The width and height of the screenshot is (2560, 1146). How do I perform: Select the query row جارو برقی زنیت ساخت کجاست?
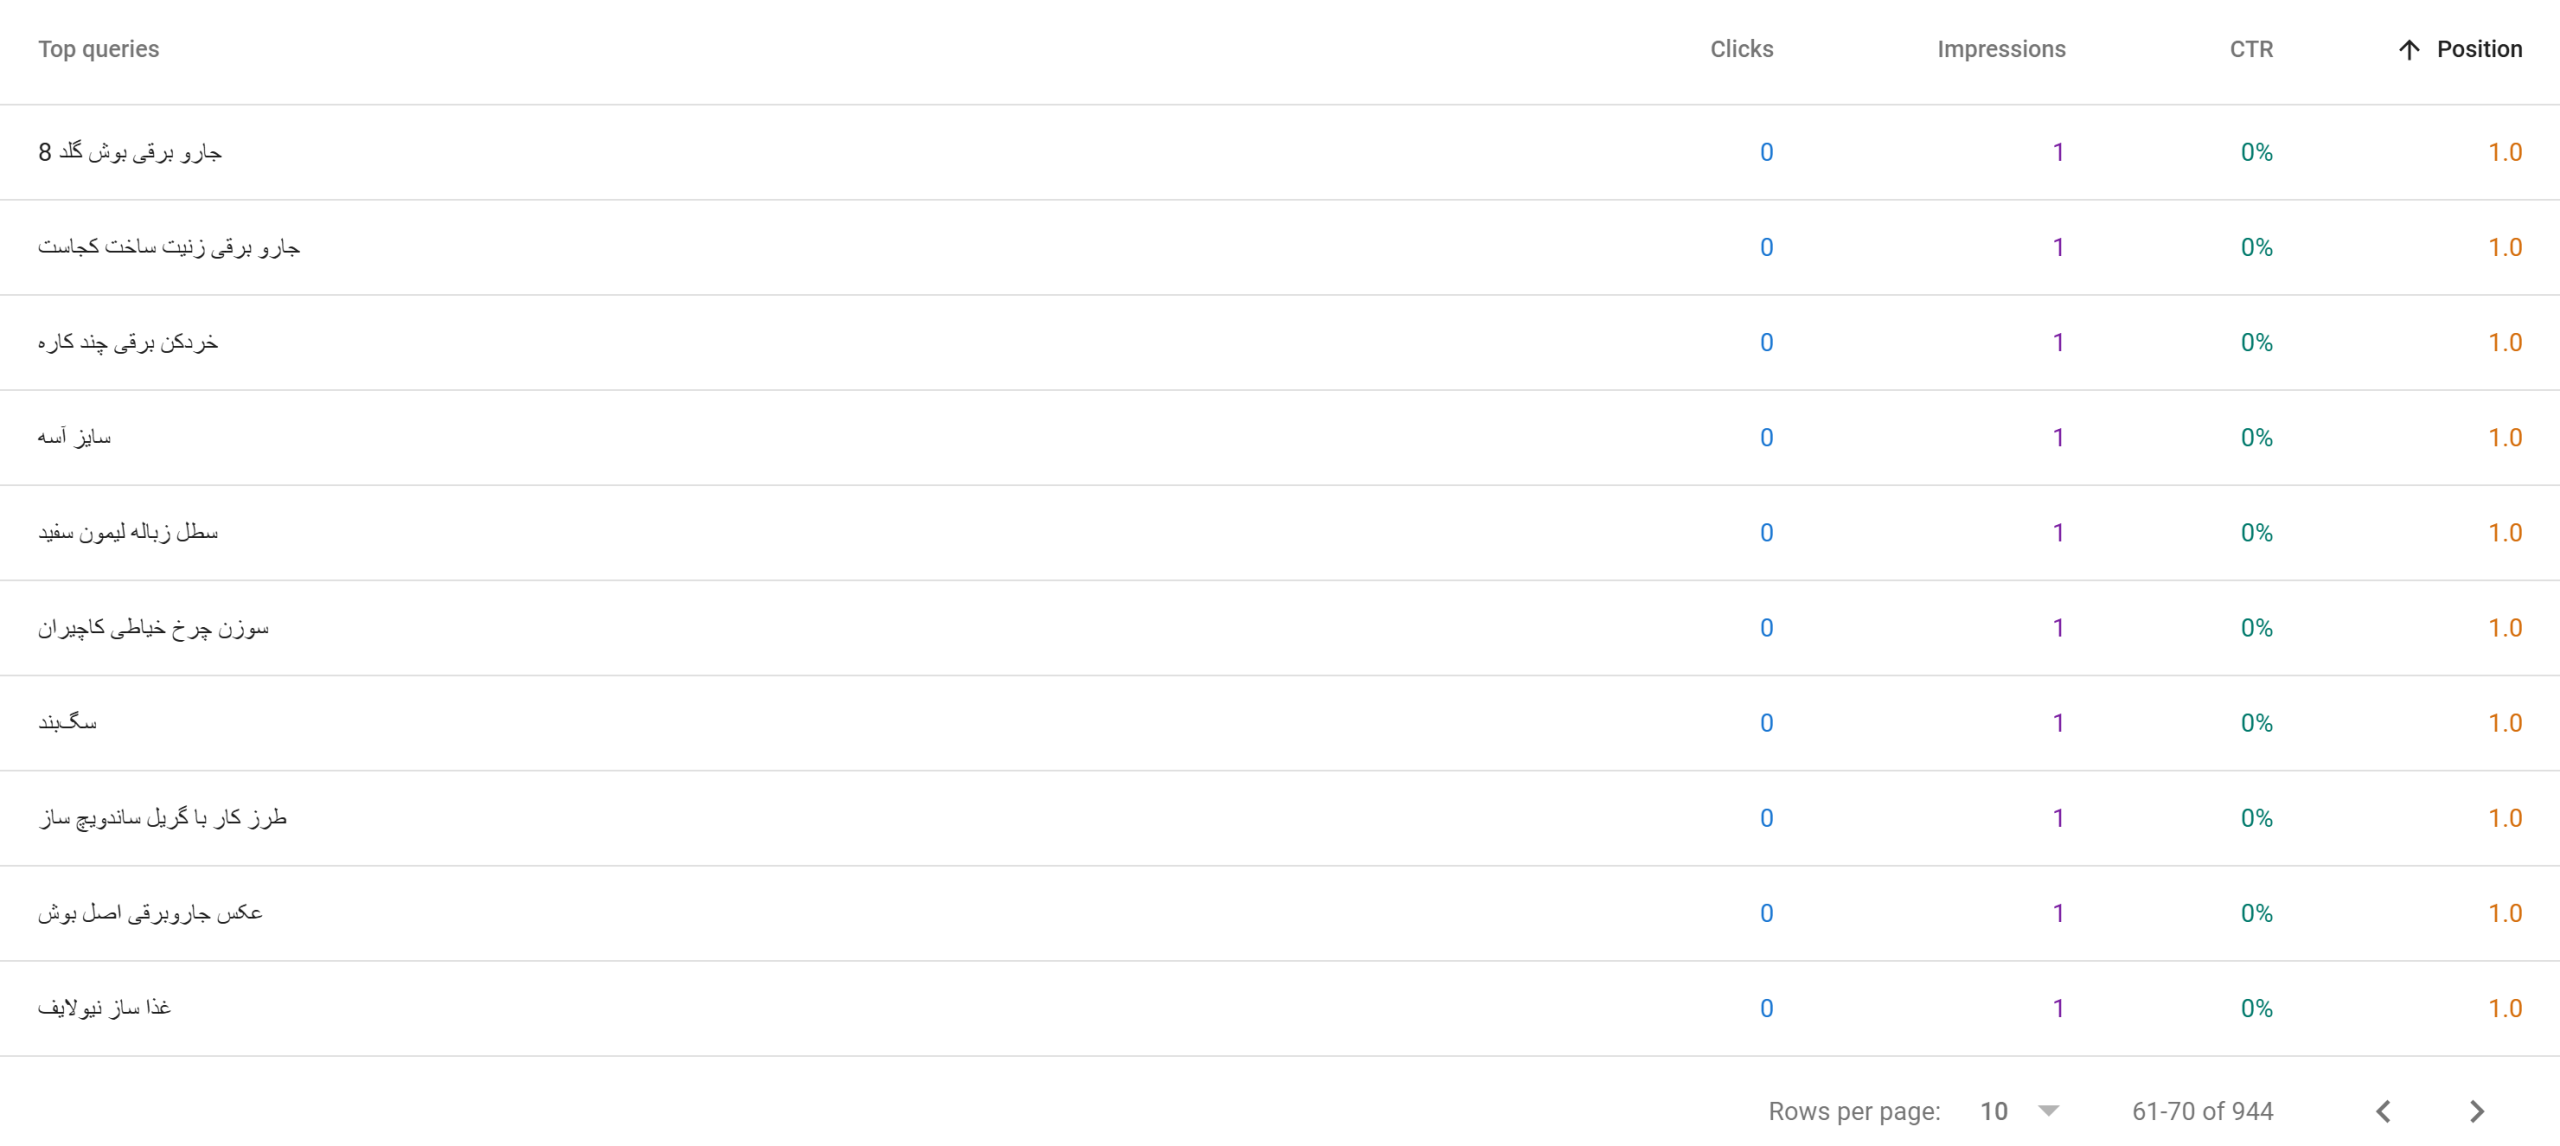tap(1280, 247)
